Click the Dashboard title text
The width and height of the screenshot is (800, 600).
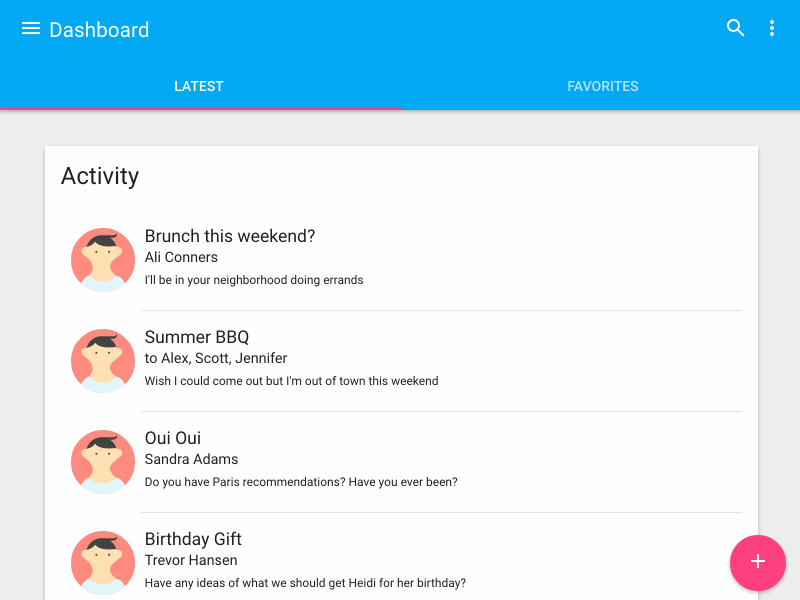(x=99, y=30)
